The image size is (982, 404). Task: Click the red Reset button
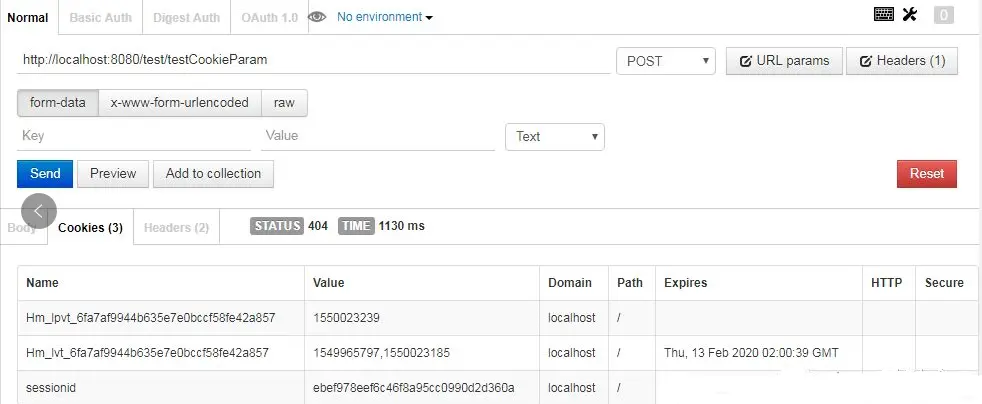click(926, 174)
